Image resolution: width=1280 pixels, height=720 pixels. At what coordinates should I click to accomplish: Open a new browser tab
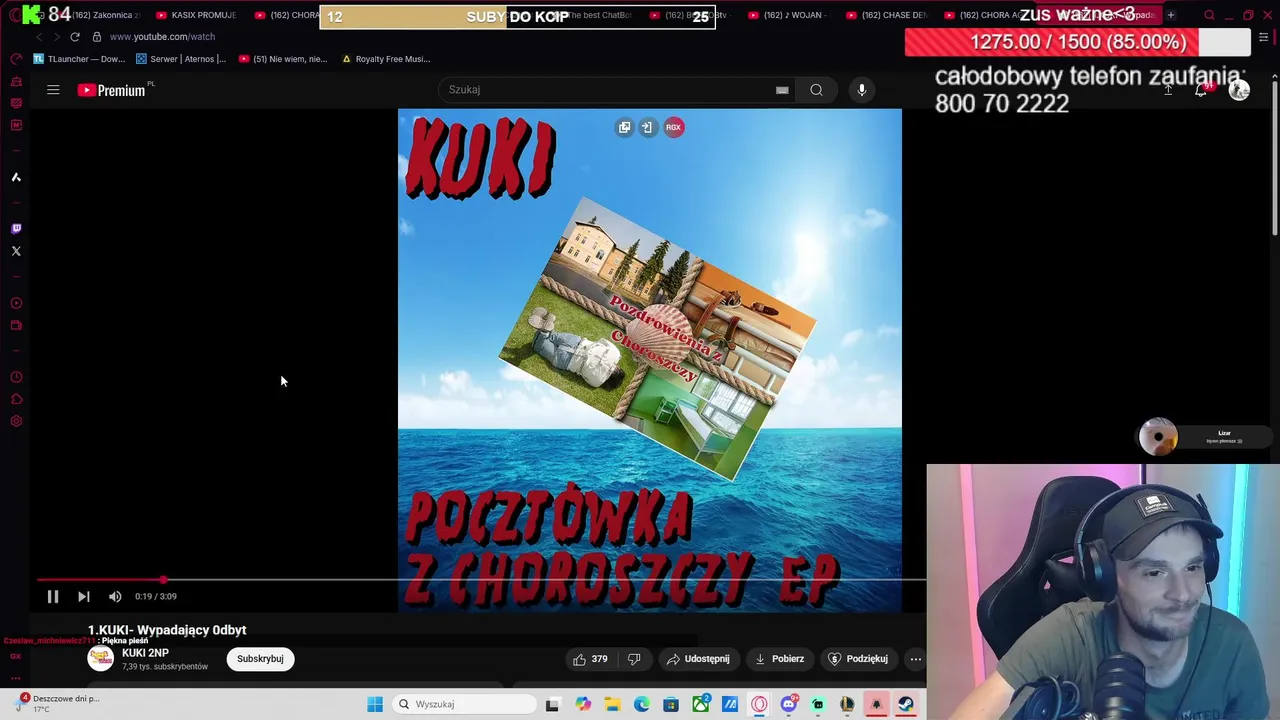click(x=1170, y=15)
